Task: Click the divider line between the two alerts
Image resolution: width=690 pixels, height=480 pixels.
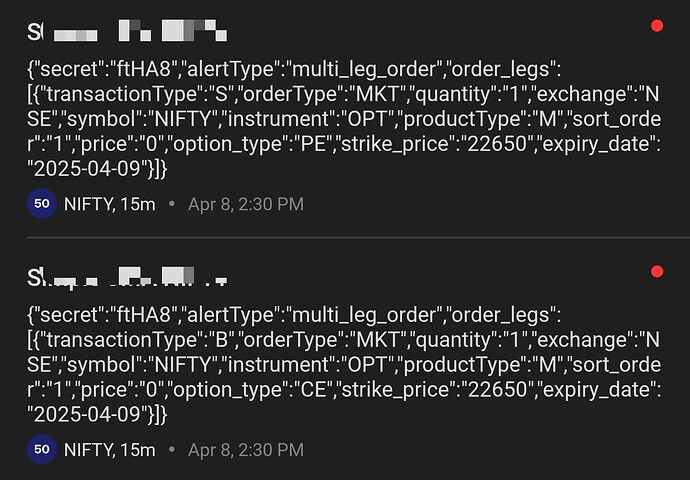Action: coord(358,238)
